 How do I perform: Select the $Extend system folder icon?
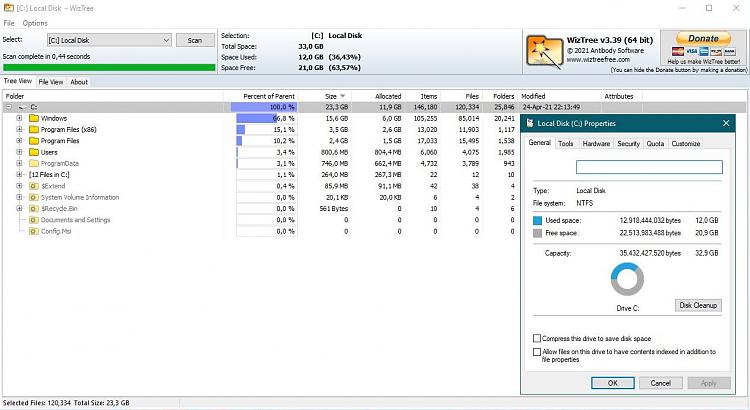33,186
